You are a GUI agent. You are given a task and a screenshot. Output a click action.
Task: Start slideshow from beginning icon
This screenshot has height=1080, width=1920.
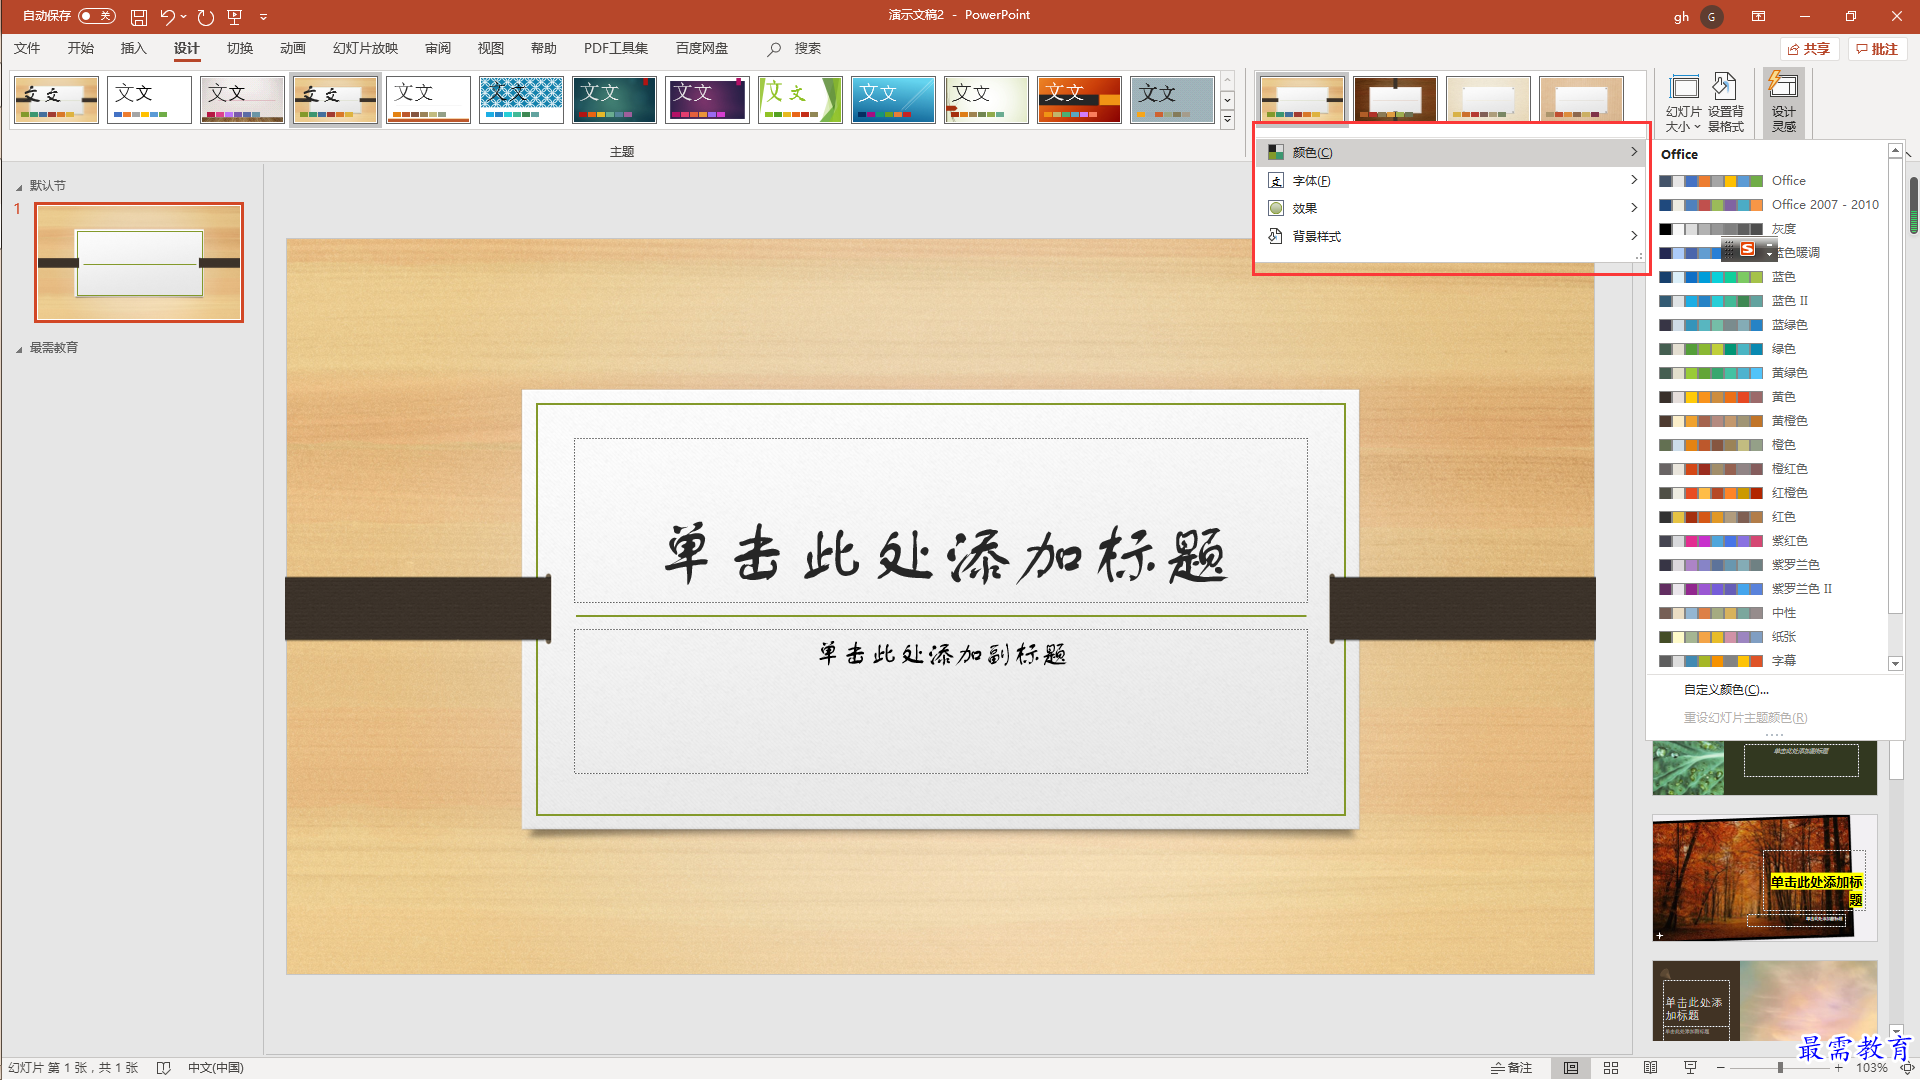click(x=235, y=17)
